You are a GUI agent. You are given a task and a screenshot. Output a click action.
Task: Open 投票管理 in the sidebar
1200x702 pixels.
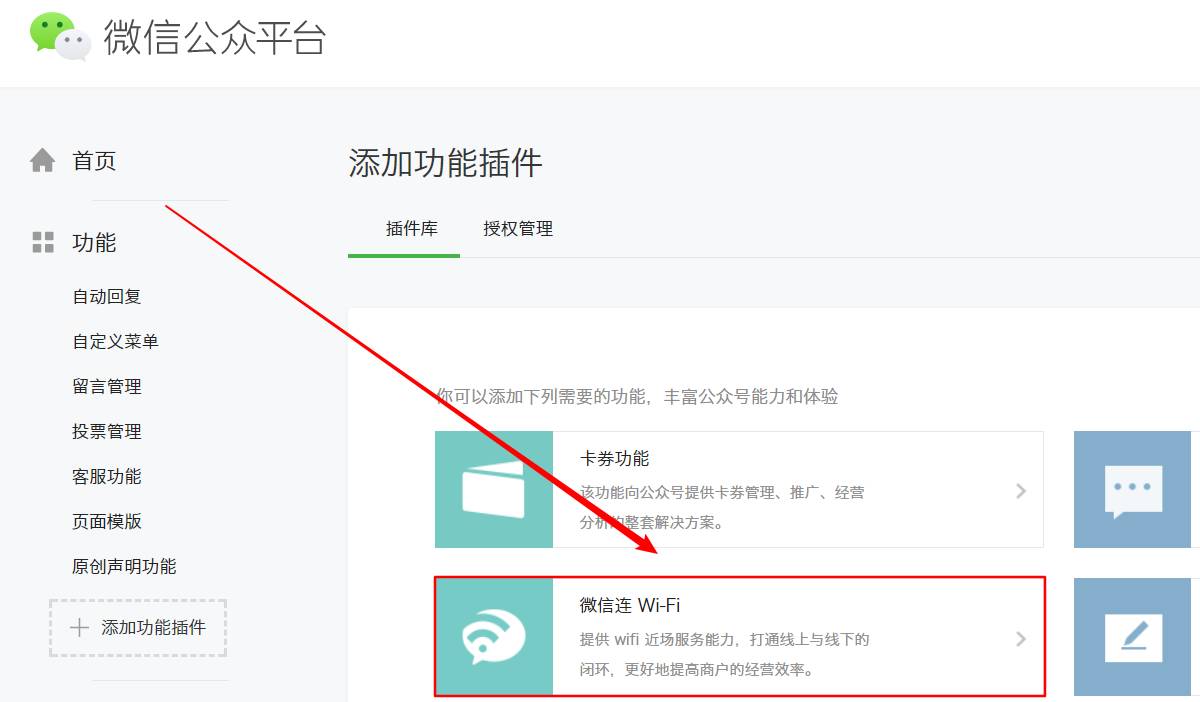point(107,432)
